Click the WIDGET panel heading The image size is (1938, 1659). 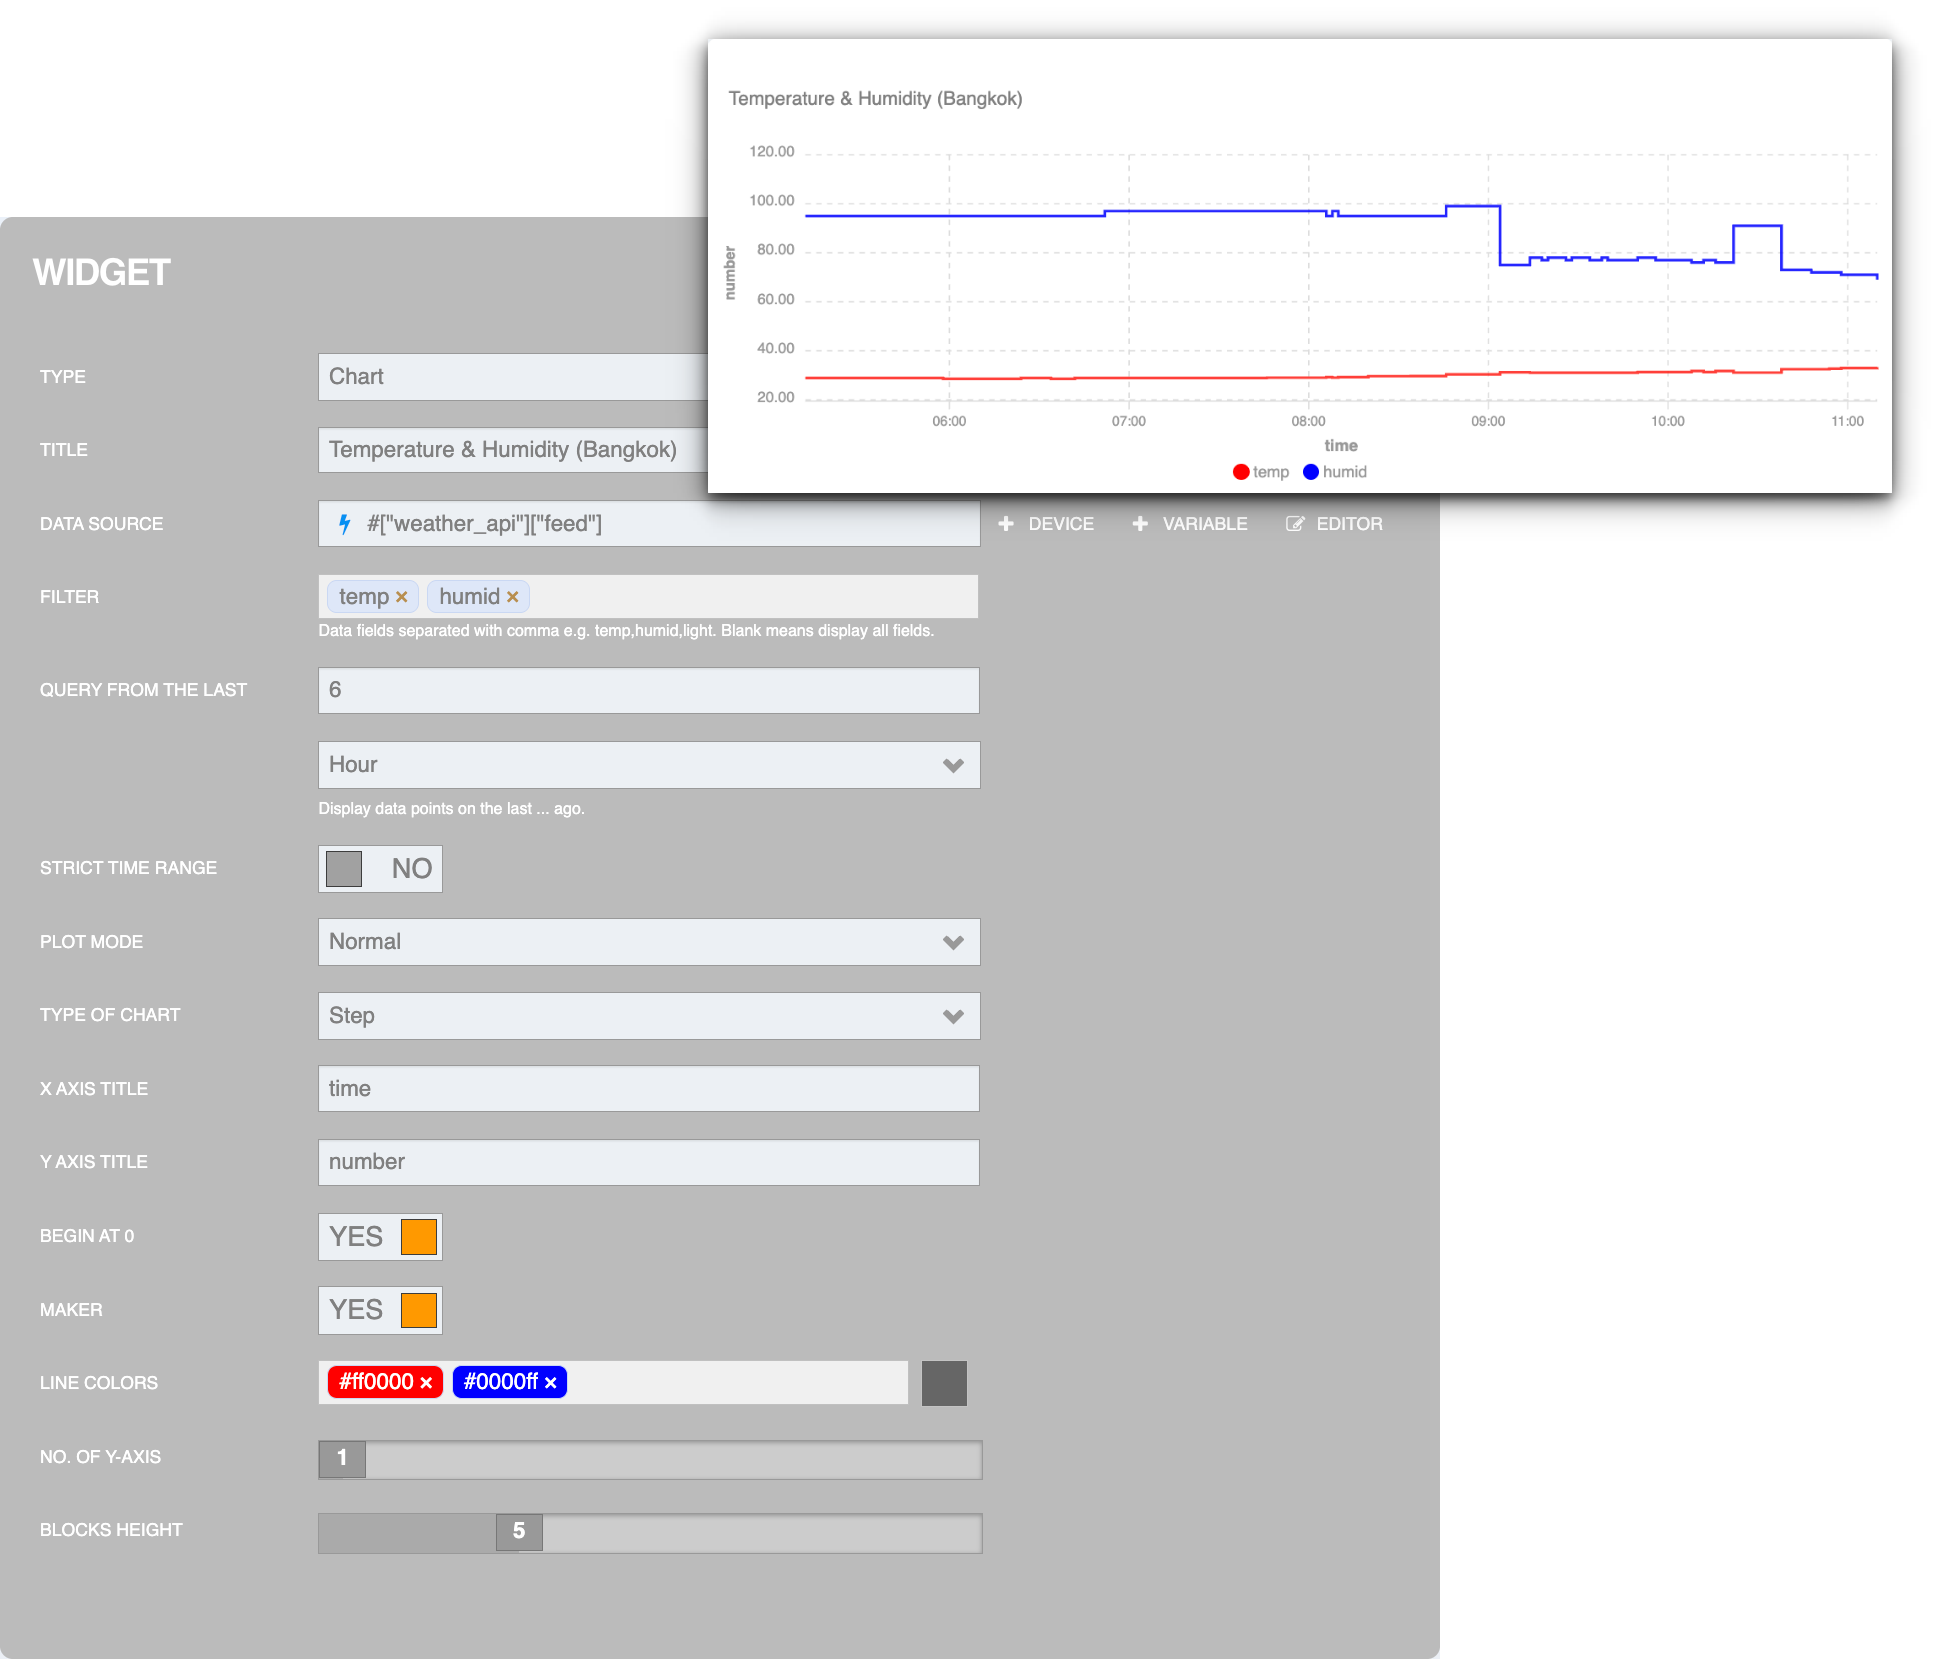click(x=102, y=273)
